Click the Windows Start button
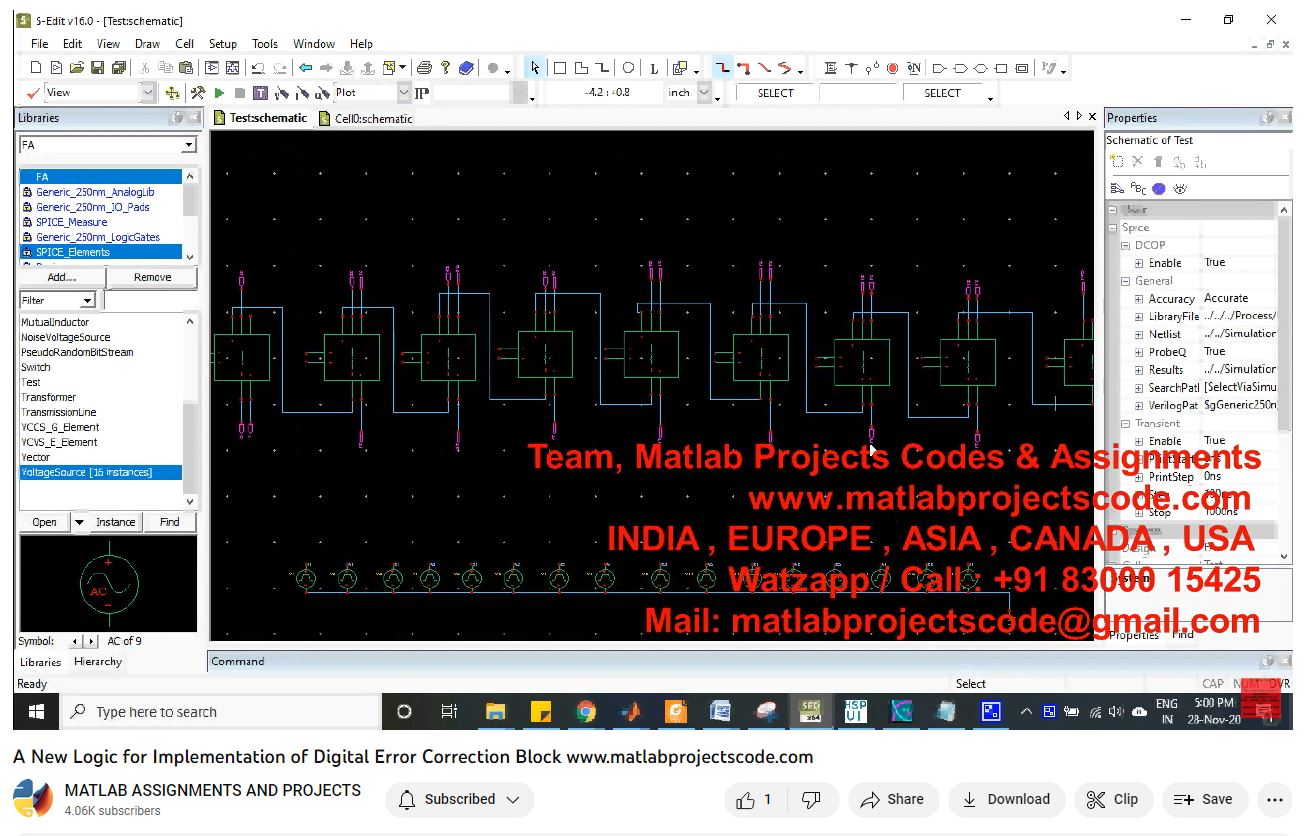The height and width of the screenshot is (836, 1307). [36, 712]
